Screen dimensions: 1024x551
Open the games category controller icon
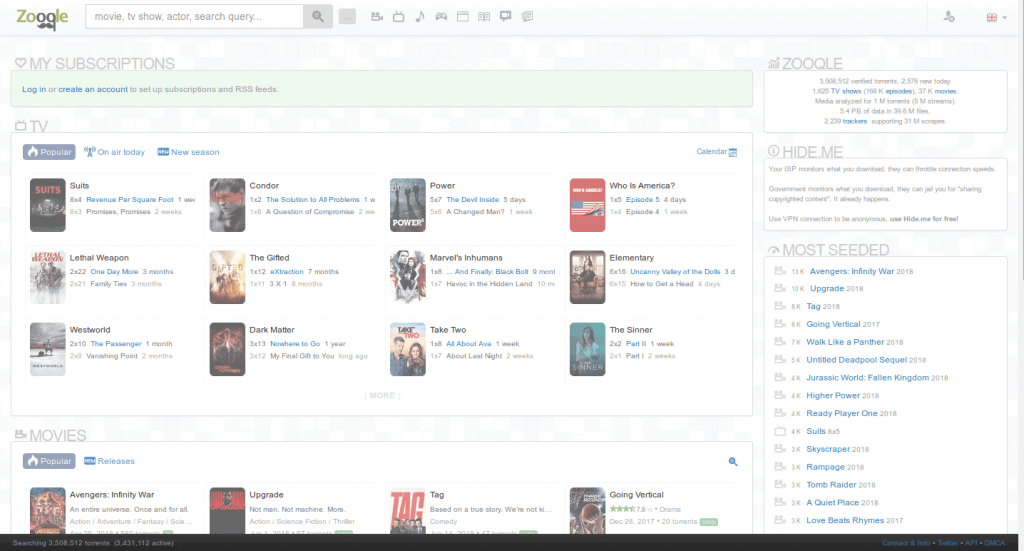point(441,17)
